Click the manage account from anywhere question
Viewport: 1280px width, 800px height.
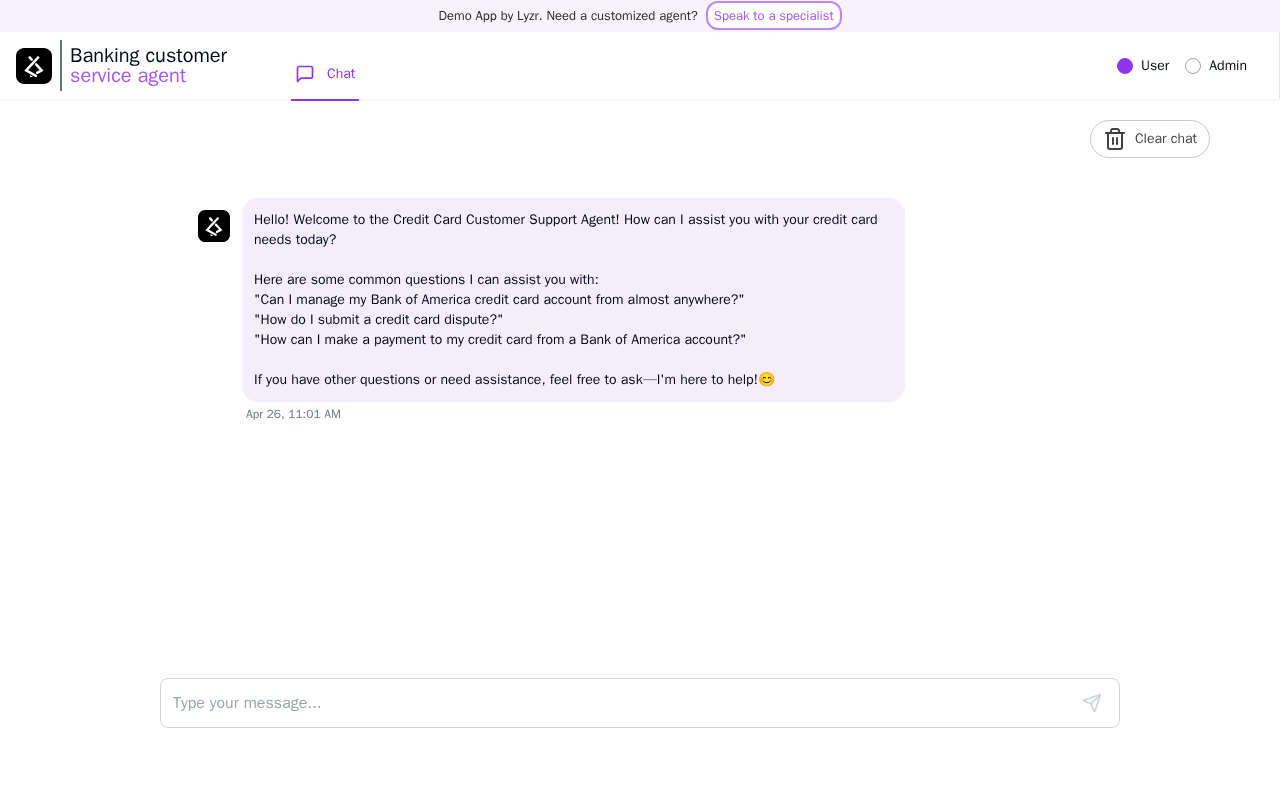tap(499, 300)
